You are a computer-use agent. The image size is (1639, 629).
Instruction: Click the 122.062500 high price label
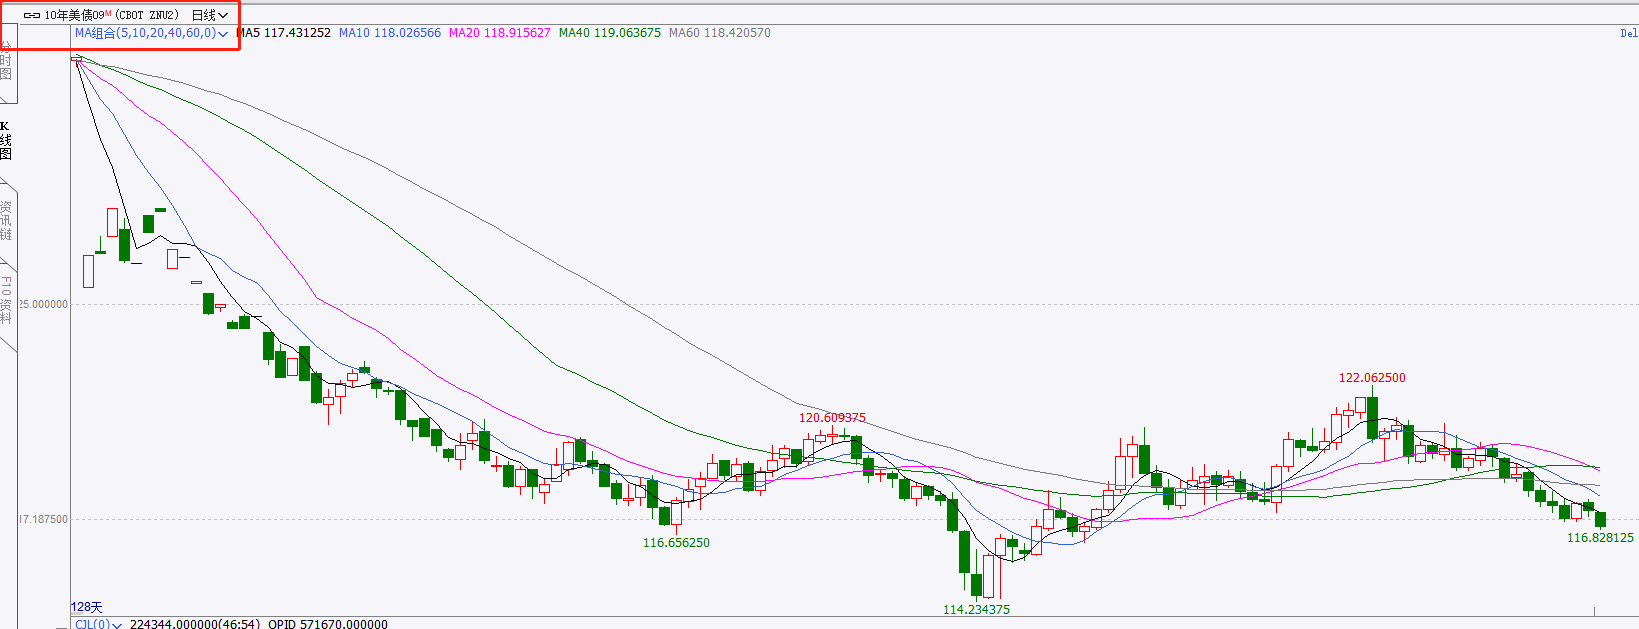coord(1372,378)
